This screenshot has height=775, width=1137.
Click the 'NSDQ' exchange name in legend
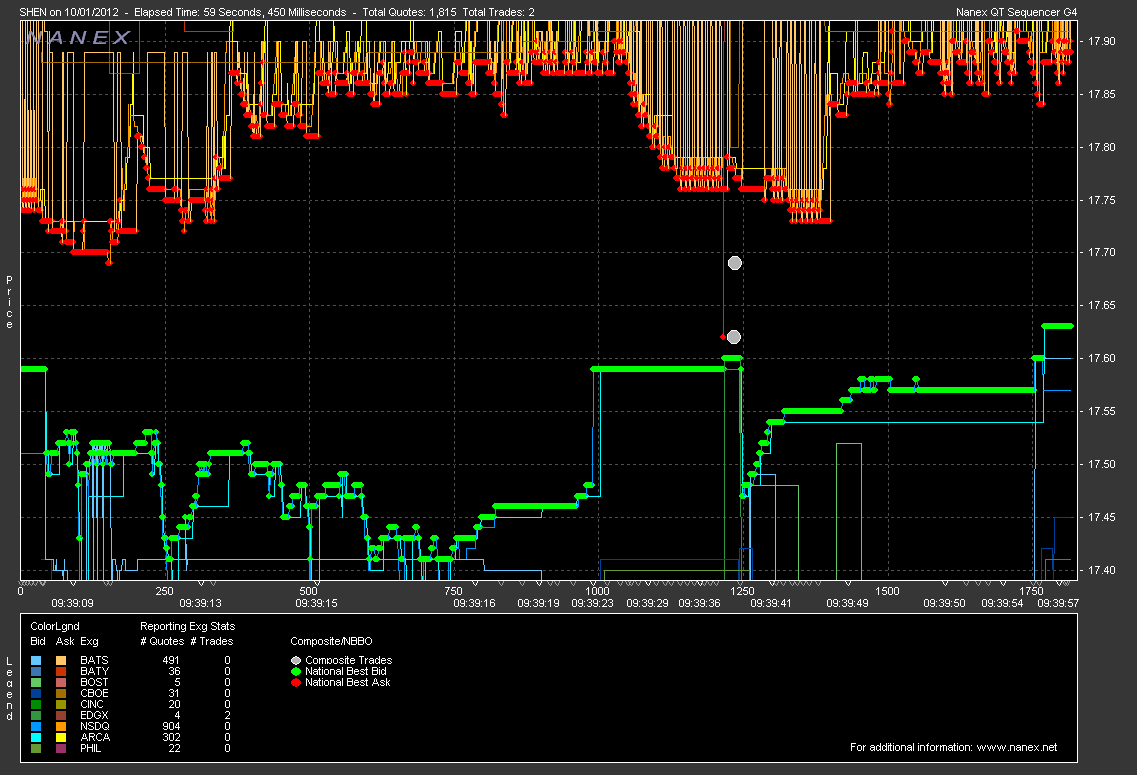(95, 726)
